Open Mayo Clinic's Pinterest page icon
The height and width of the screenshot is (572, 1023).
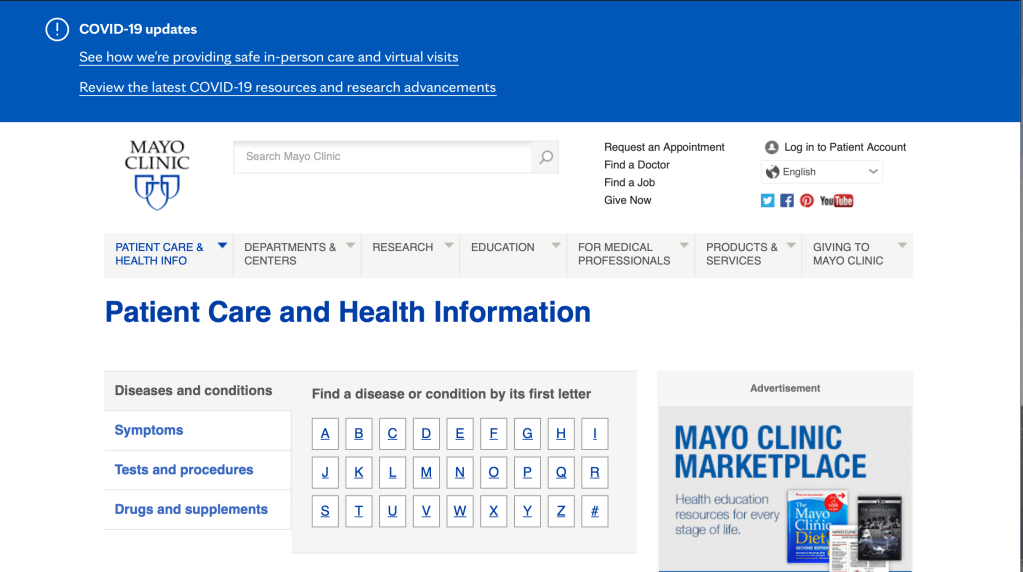[x=807, y=200]
